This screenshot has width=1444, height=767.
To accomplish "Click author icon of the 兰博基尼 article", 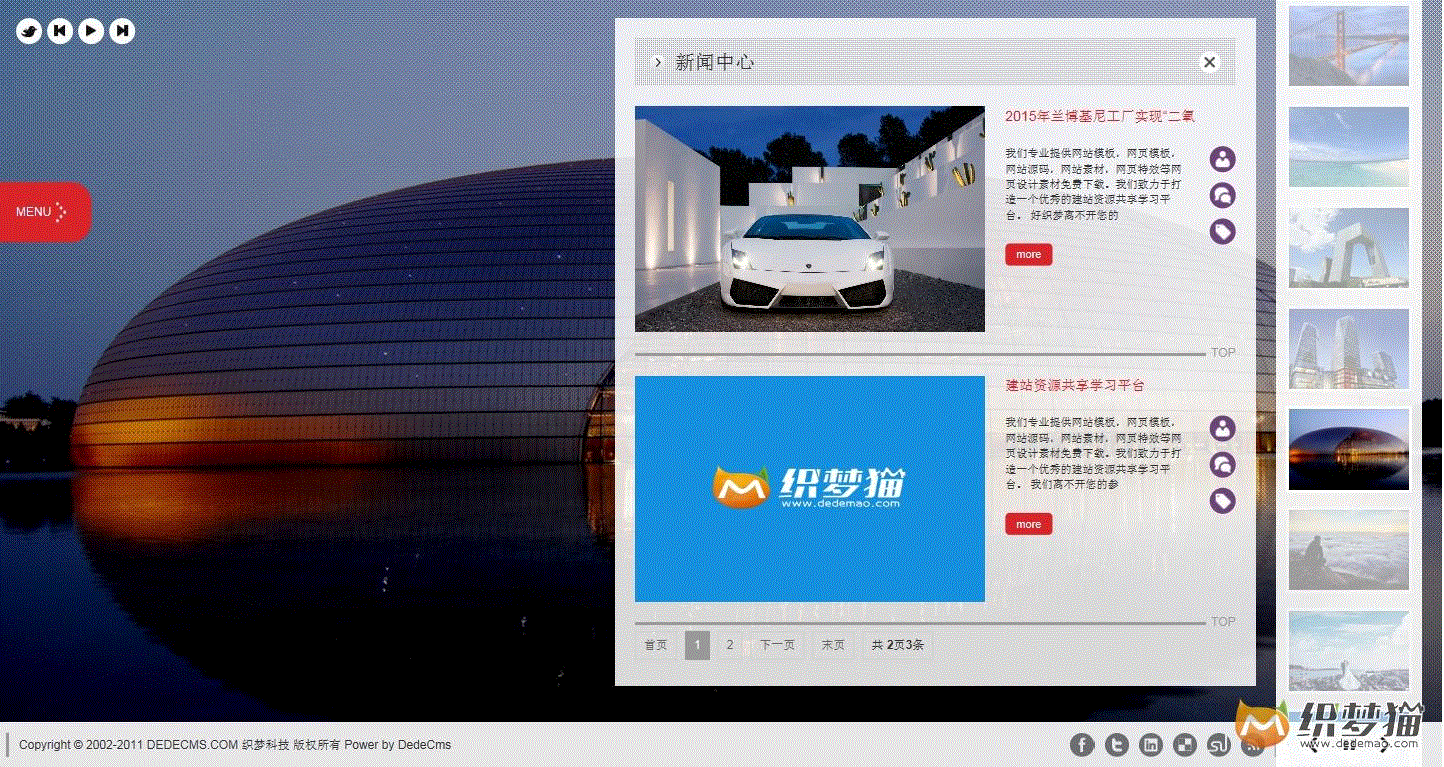I will point(1222,159).
